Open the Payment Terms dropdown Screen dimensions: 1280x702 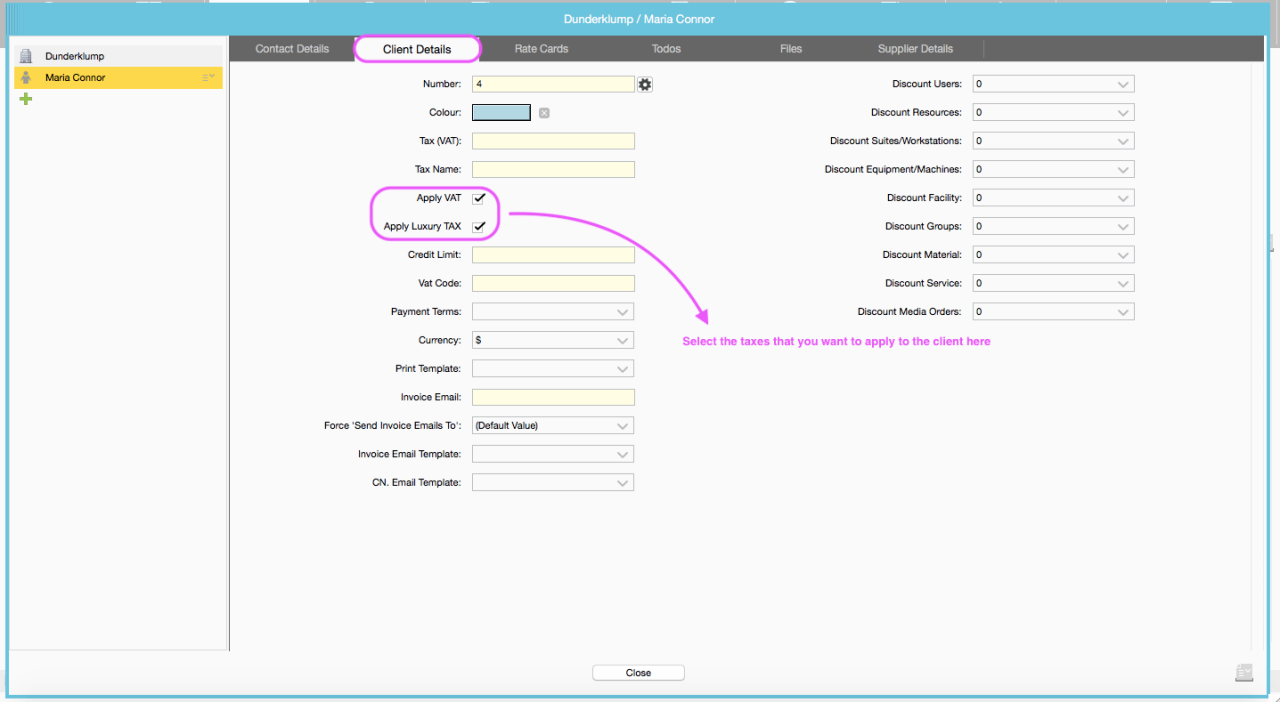coord(553,312)
